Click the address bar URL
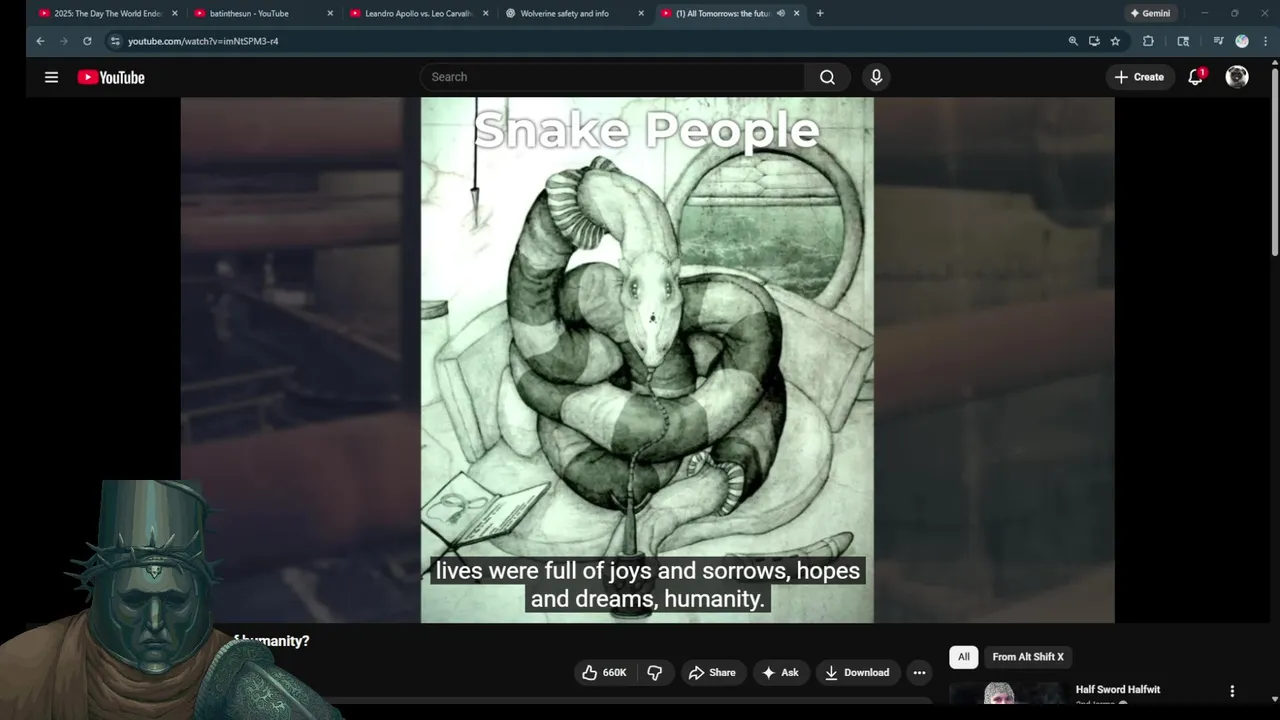The height and width of the screenshot is (720, 1280). (x=203, y=41)
